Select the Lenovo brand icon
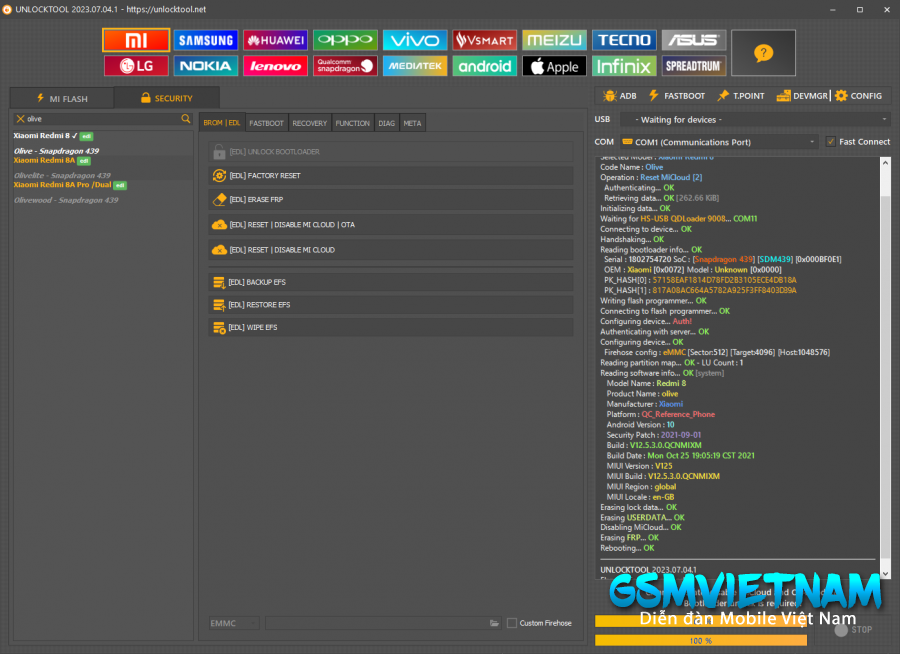 (276, 66)
